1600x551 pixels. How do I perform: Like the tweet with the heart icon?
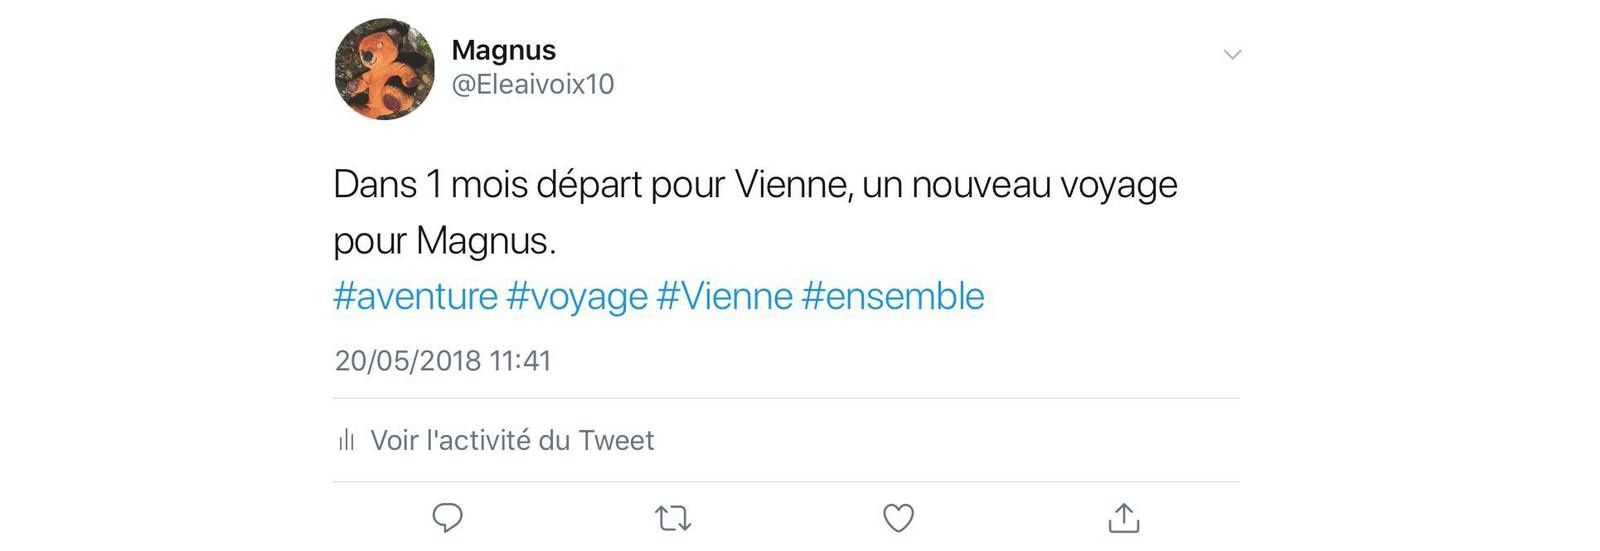898,518
